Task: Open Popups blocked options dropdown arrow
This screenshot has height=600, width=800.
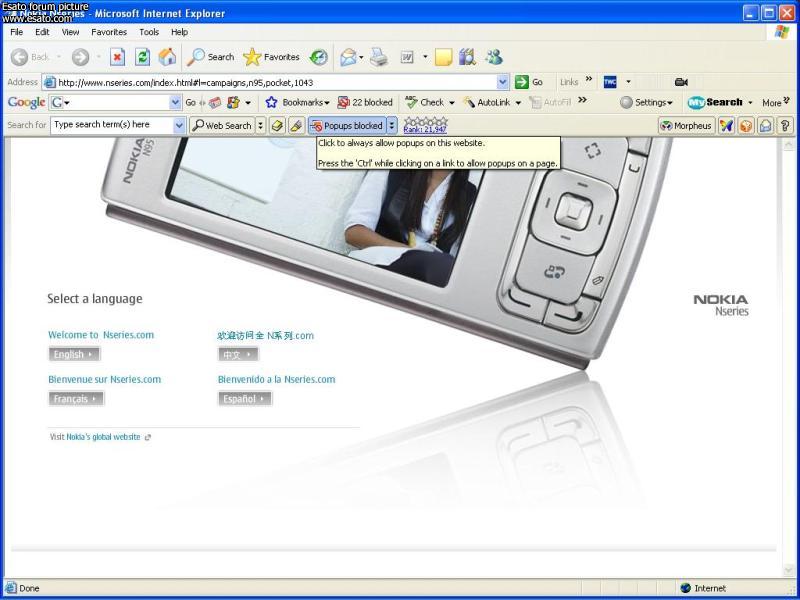Action: pyautogui.click(x=392, y=126)
